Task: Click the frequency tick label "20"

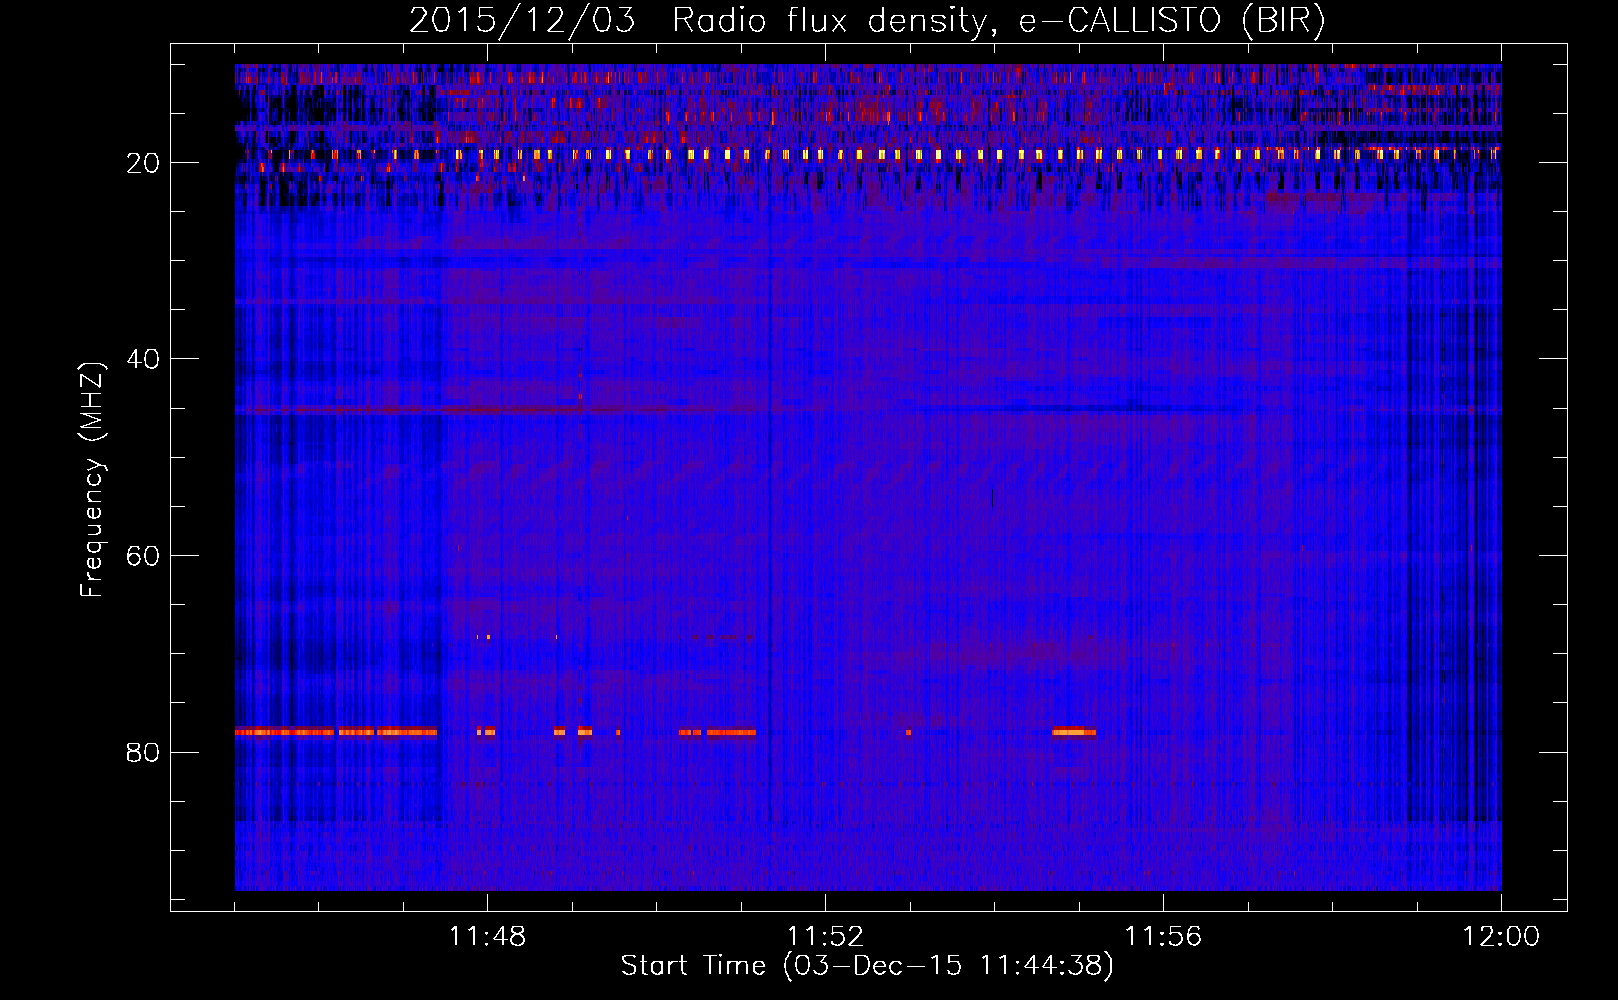Action: click(143, 163)
